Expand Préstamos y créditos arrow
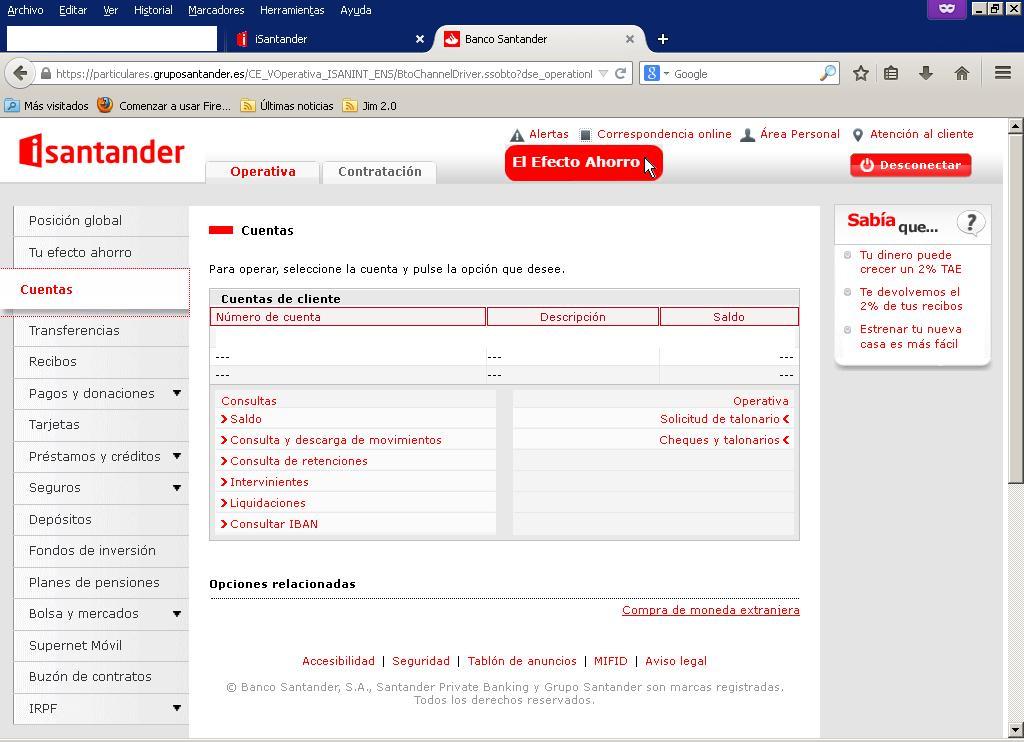This screenshot has width=1024, height=742. coord(176,456)
